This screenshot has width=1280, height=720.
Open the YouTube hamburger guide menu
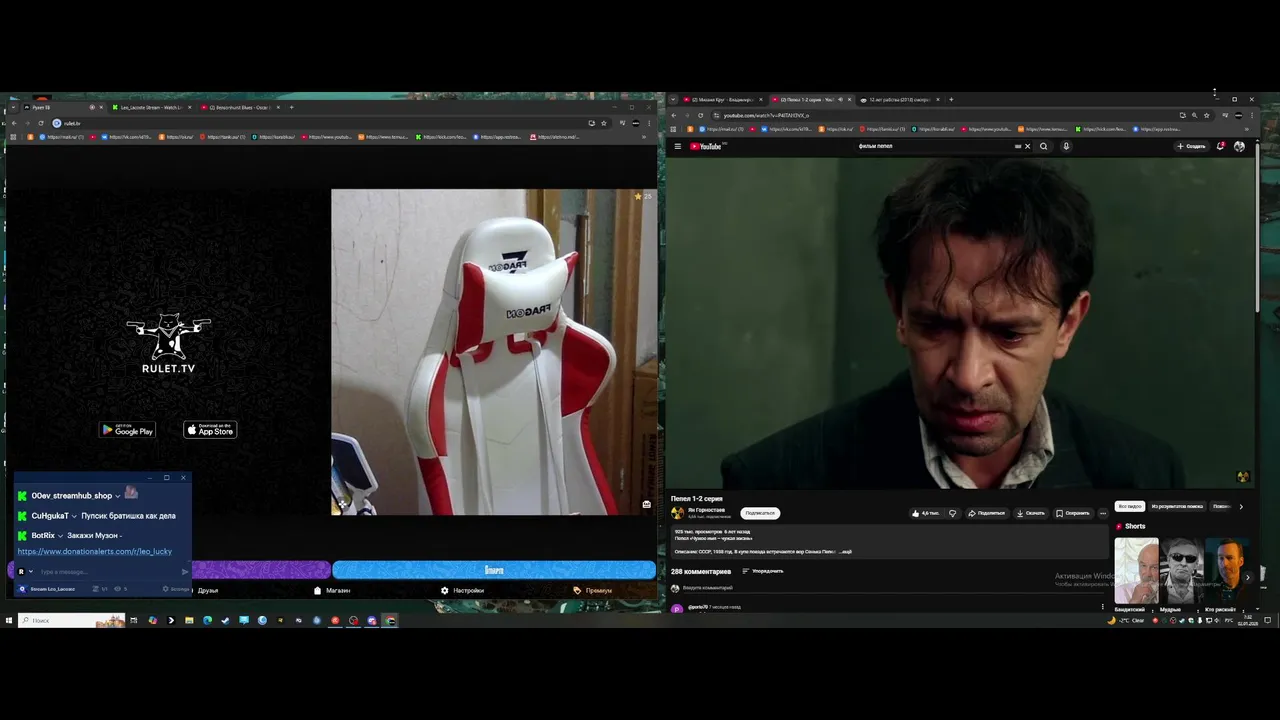coord(677,146)
